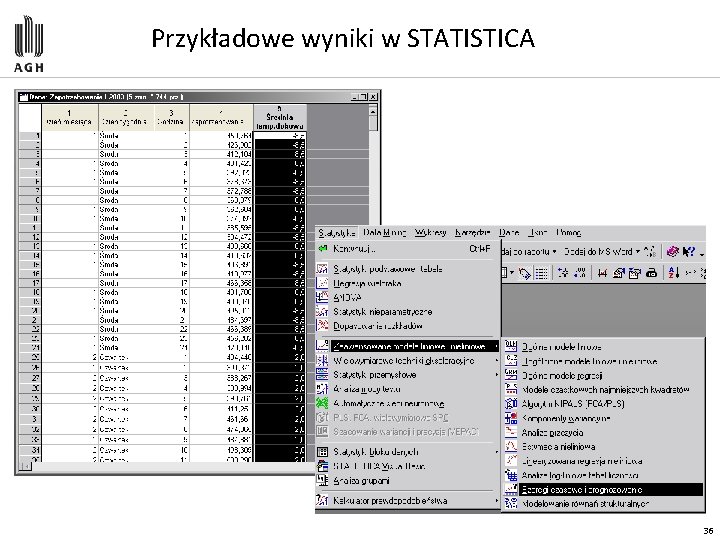Image resolution: width=720 pixels, height=540 pixels.
Task: Open the toolbar overflow arrow after help icon
Action: [x=702, y=253]
